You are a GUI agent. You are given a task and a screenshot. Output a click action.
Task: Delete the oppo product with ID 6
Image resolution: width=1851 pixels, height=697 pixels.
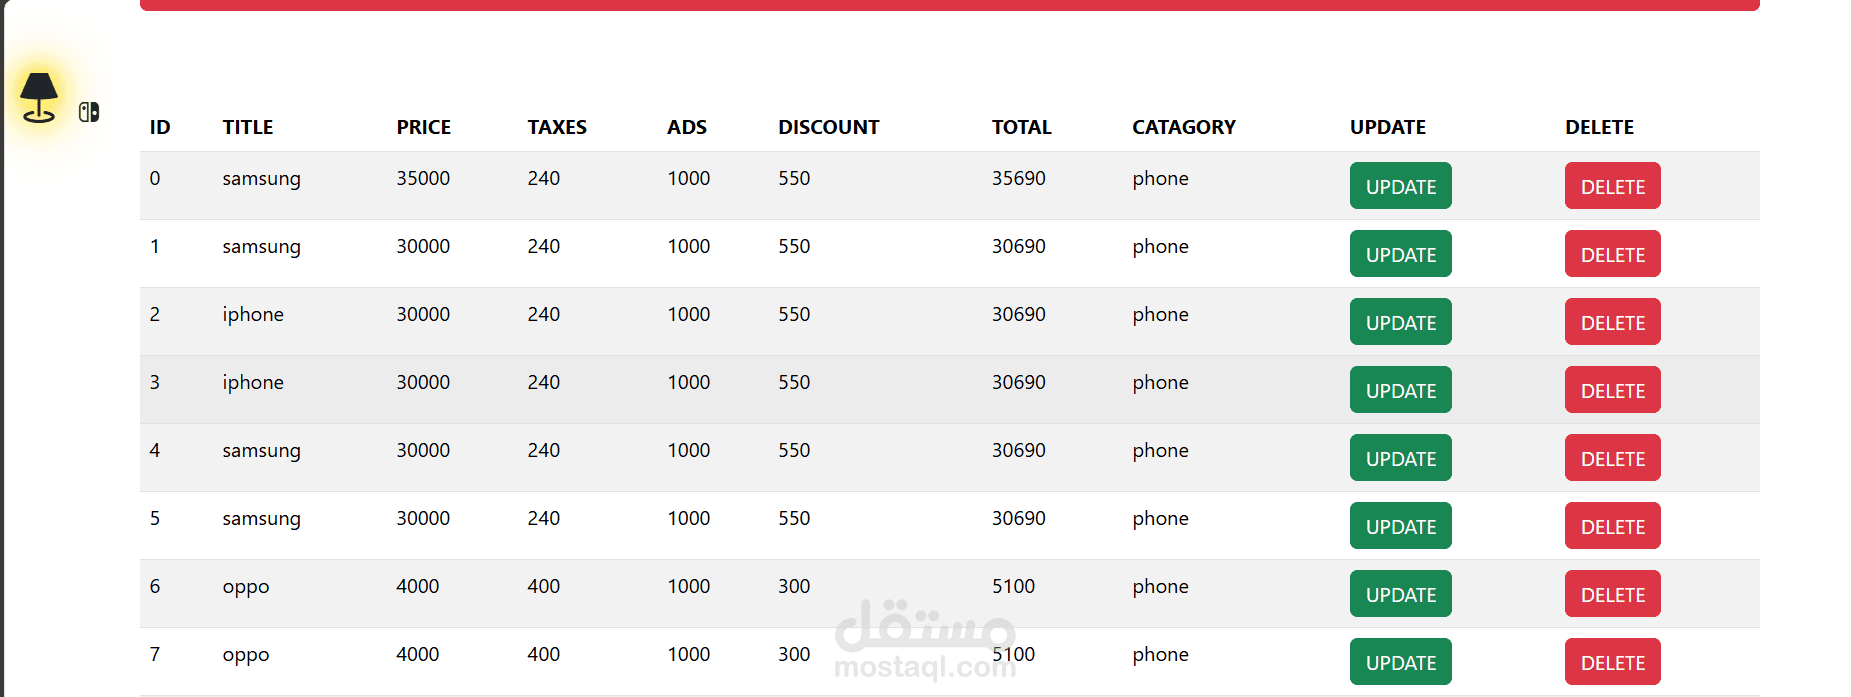pos(1612,594)
